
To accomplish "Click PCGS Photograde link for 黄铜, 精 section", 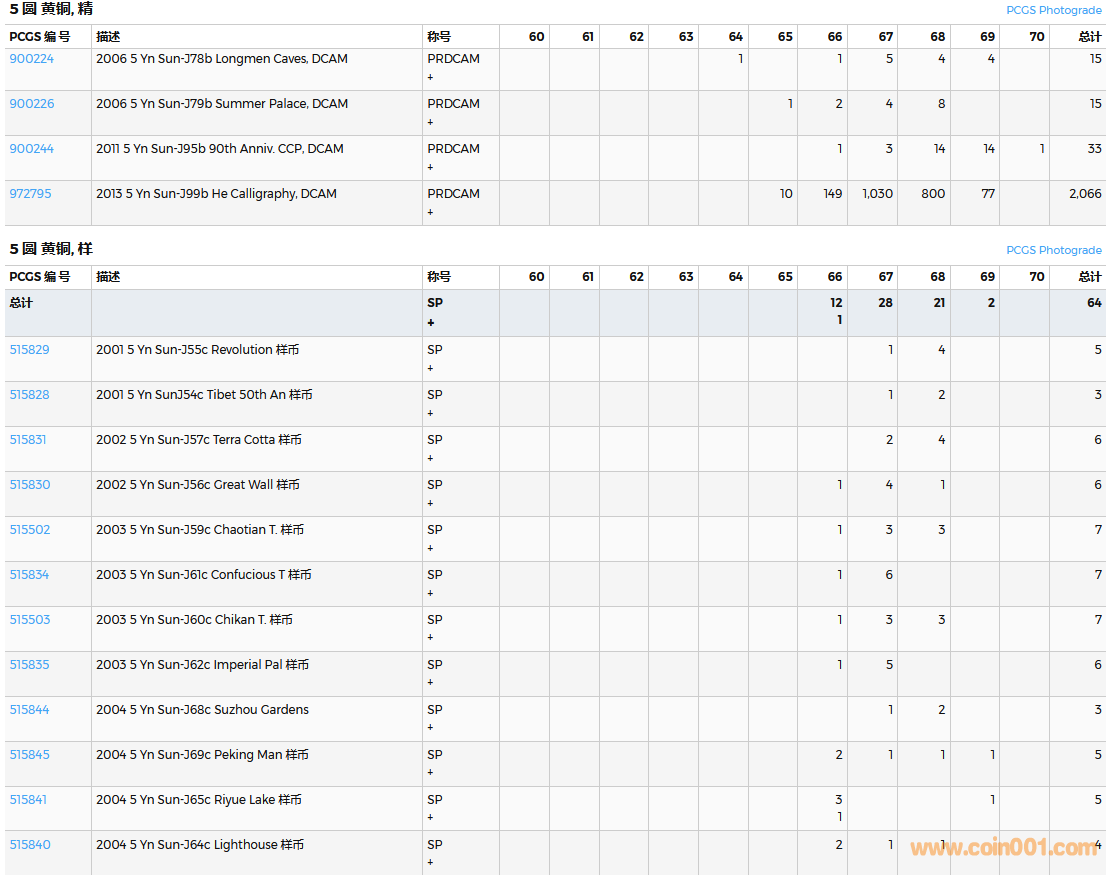I will click(1053, 10).
